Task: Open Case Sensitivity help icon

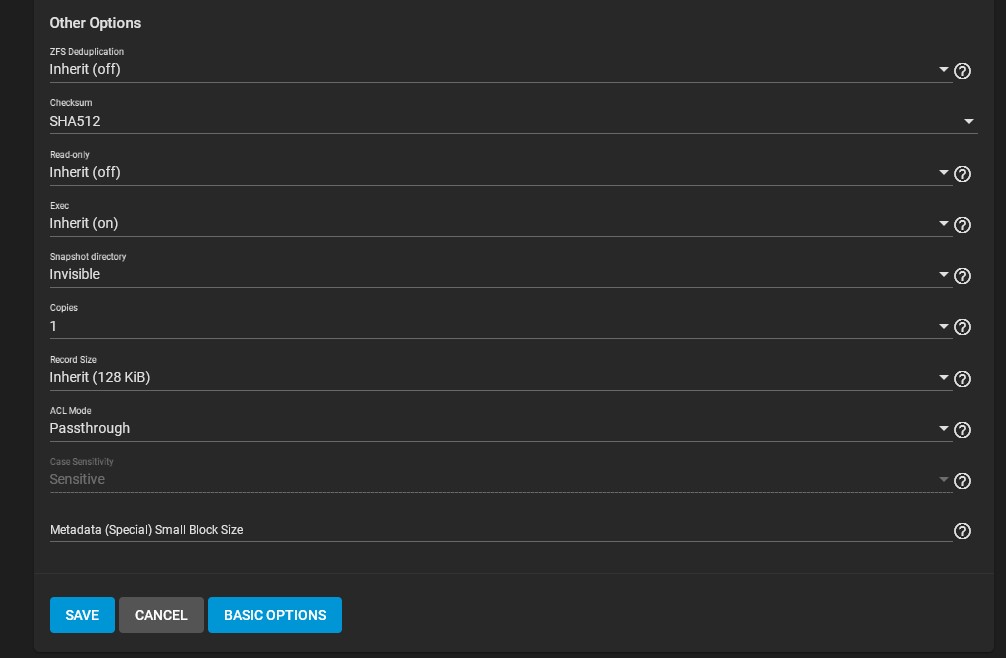Action: 962,481
